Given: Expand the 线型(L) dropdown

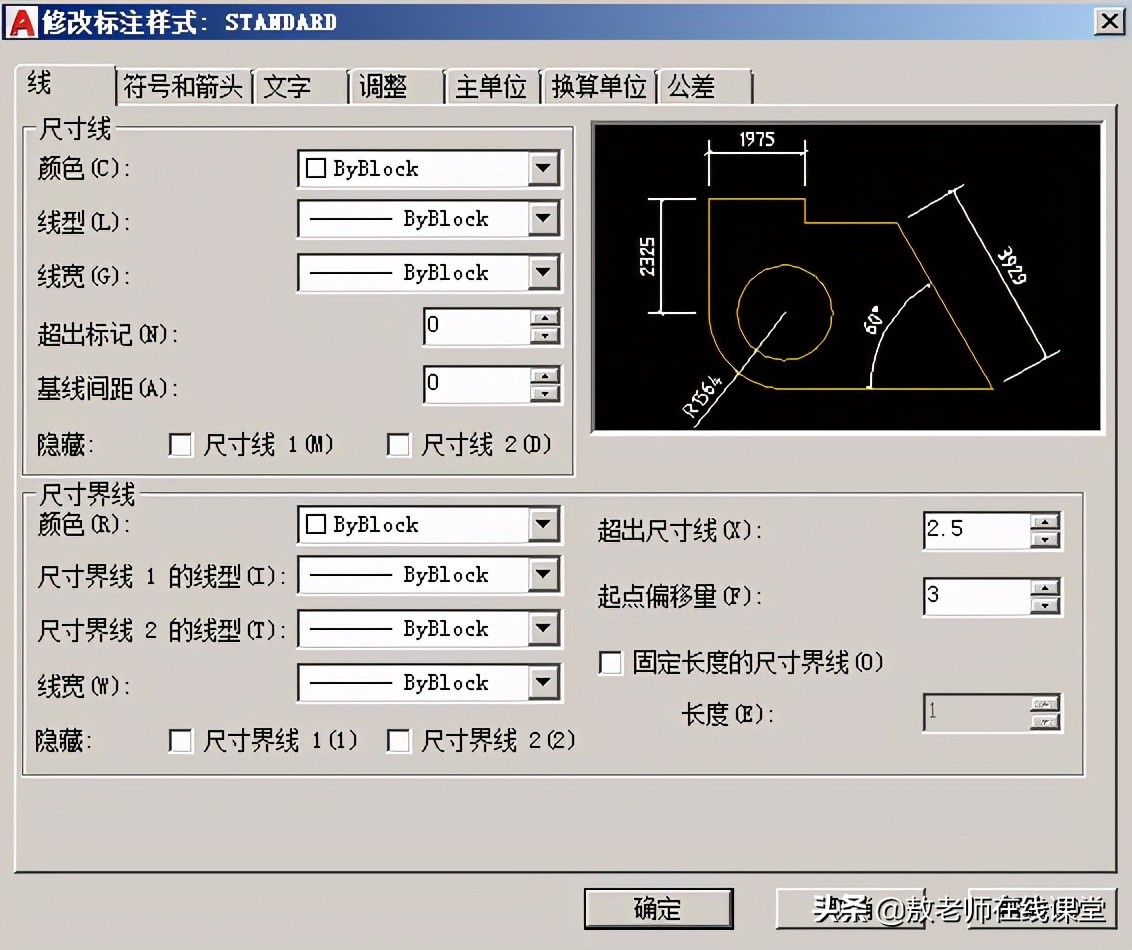Looking at the screenshot, I should pos(544,218).
